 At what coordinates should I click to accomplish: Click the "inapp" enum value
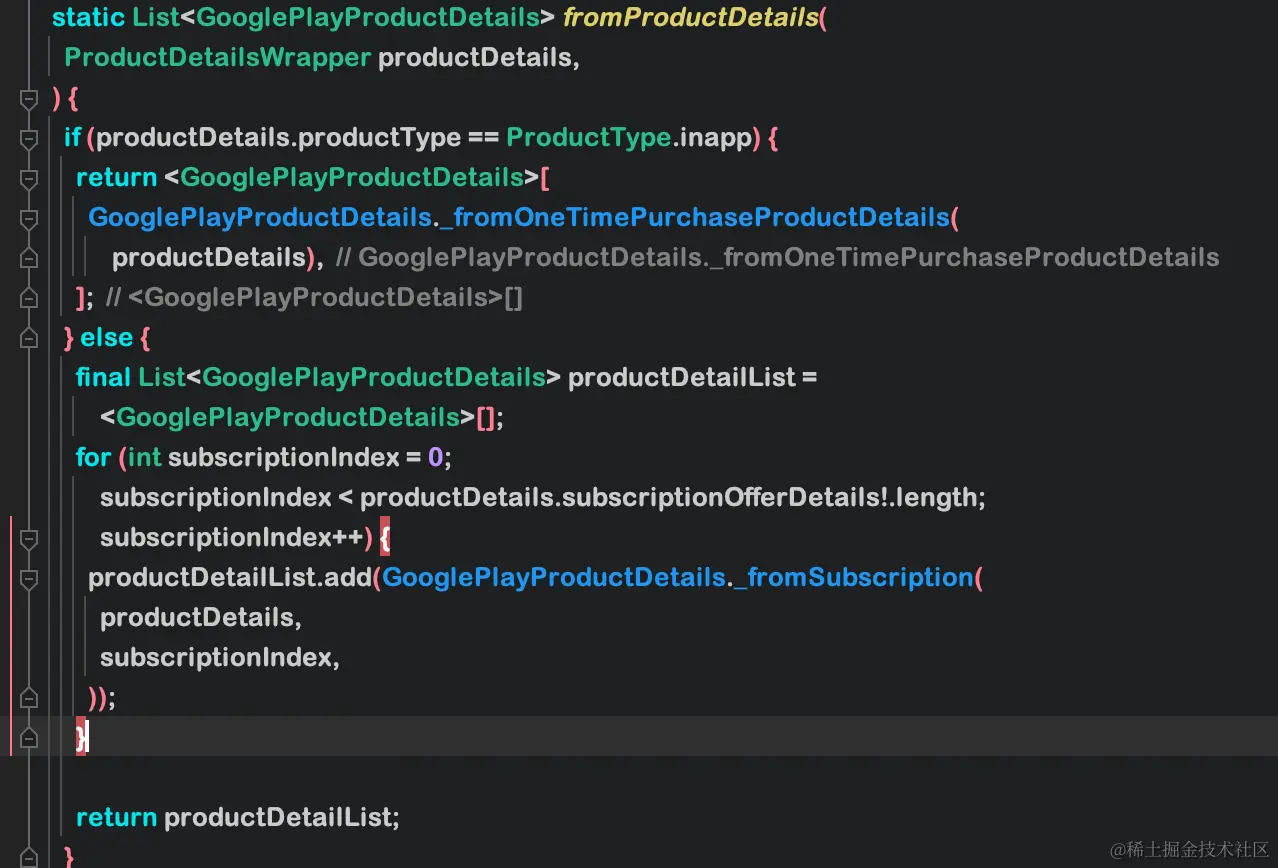(714, 137)
